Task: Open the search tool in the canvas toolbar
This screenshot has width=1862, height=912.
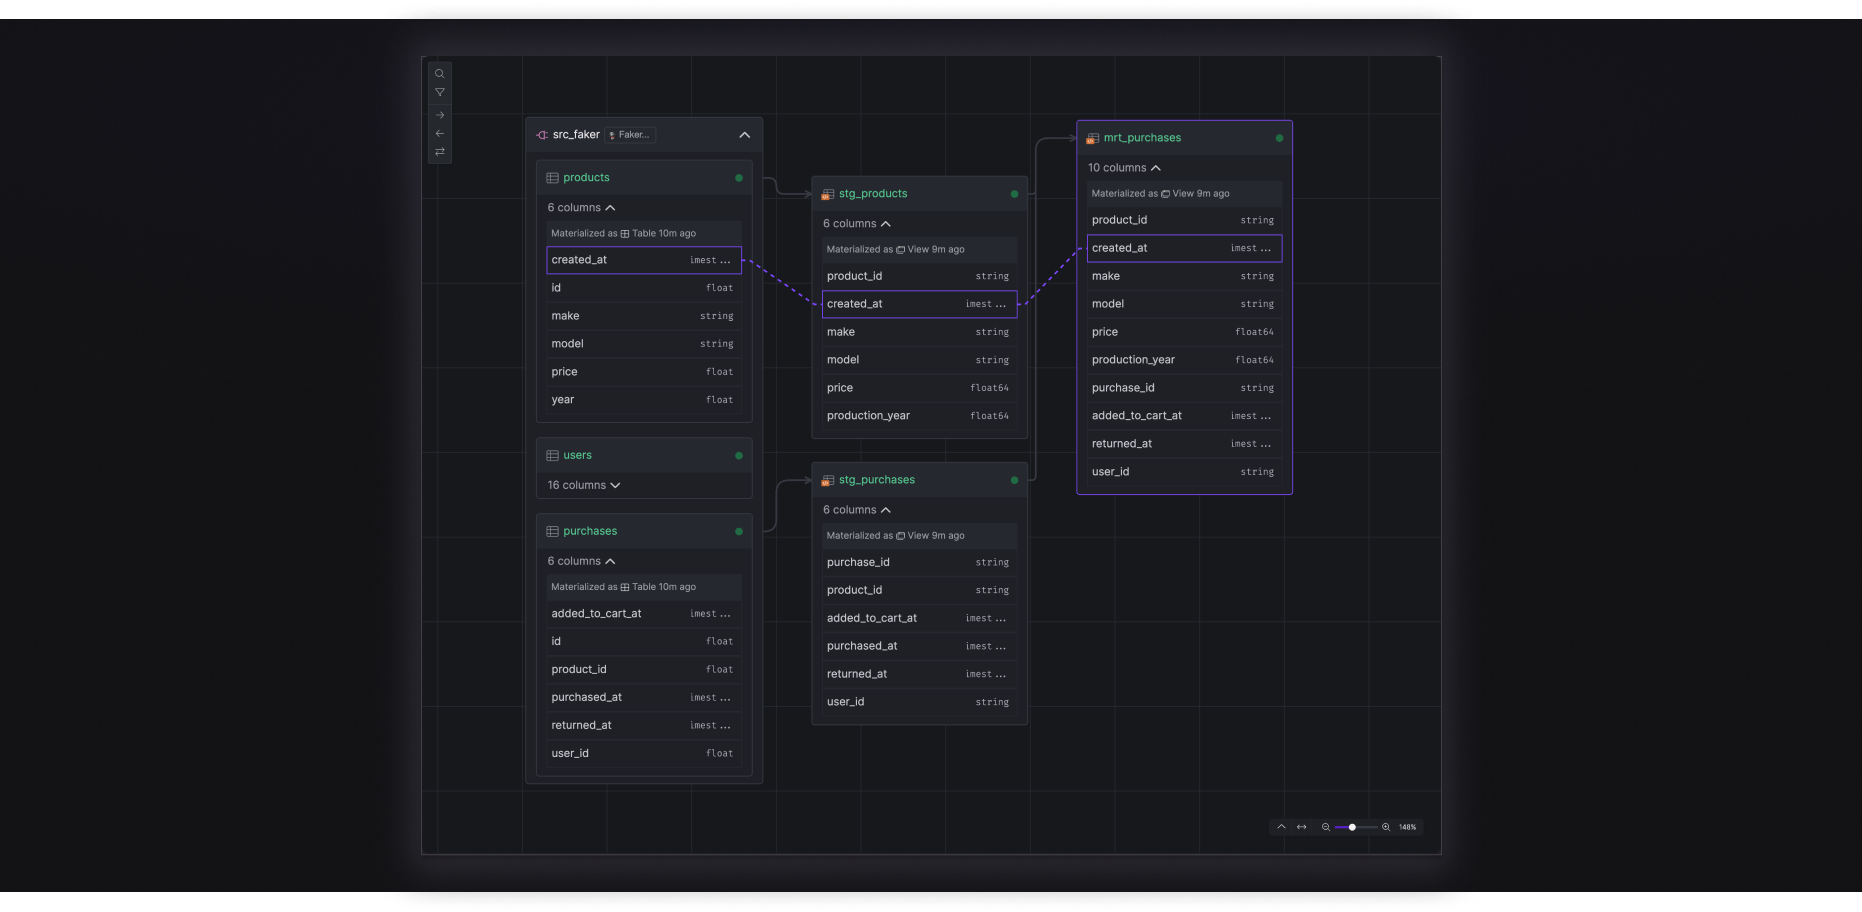Action: point(439,74)
